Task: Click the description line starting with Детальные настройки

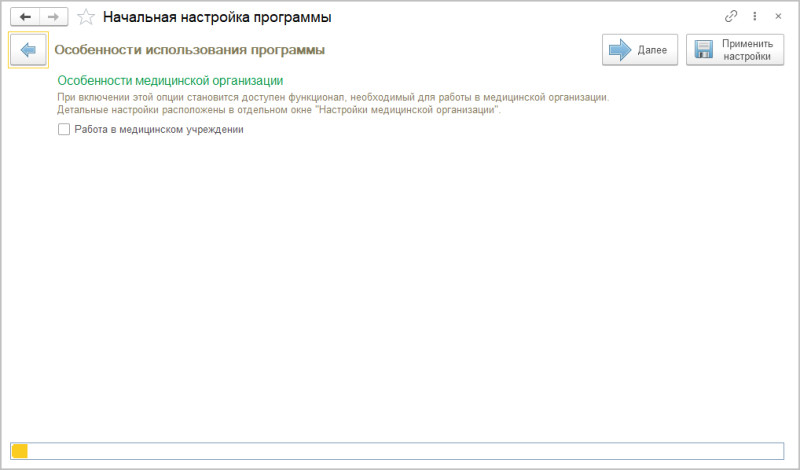Action: [x=279, y=110]
